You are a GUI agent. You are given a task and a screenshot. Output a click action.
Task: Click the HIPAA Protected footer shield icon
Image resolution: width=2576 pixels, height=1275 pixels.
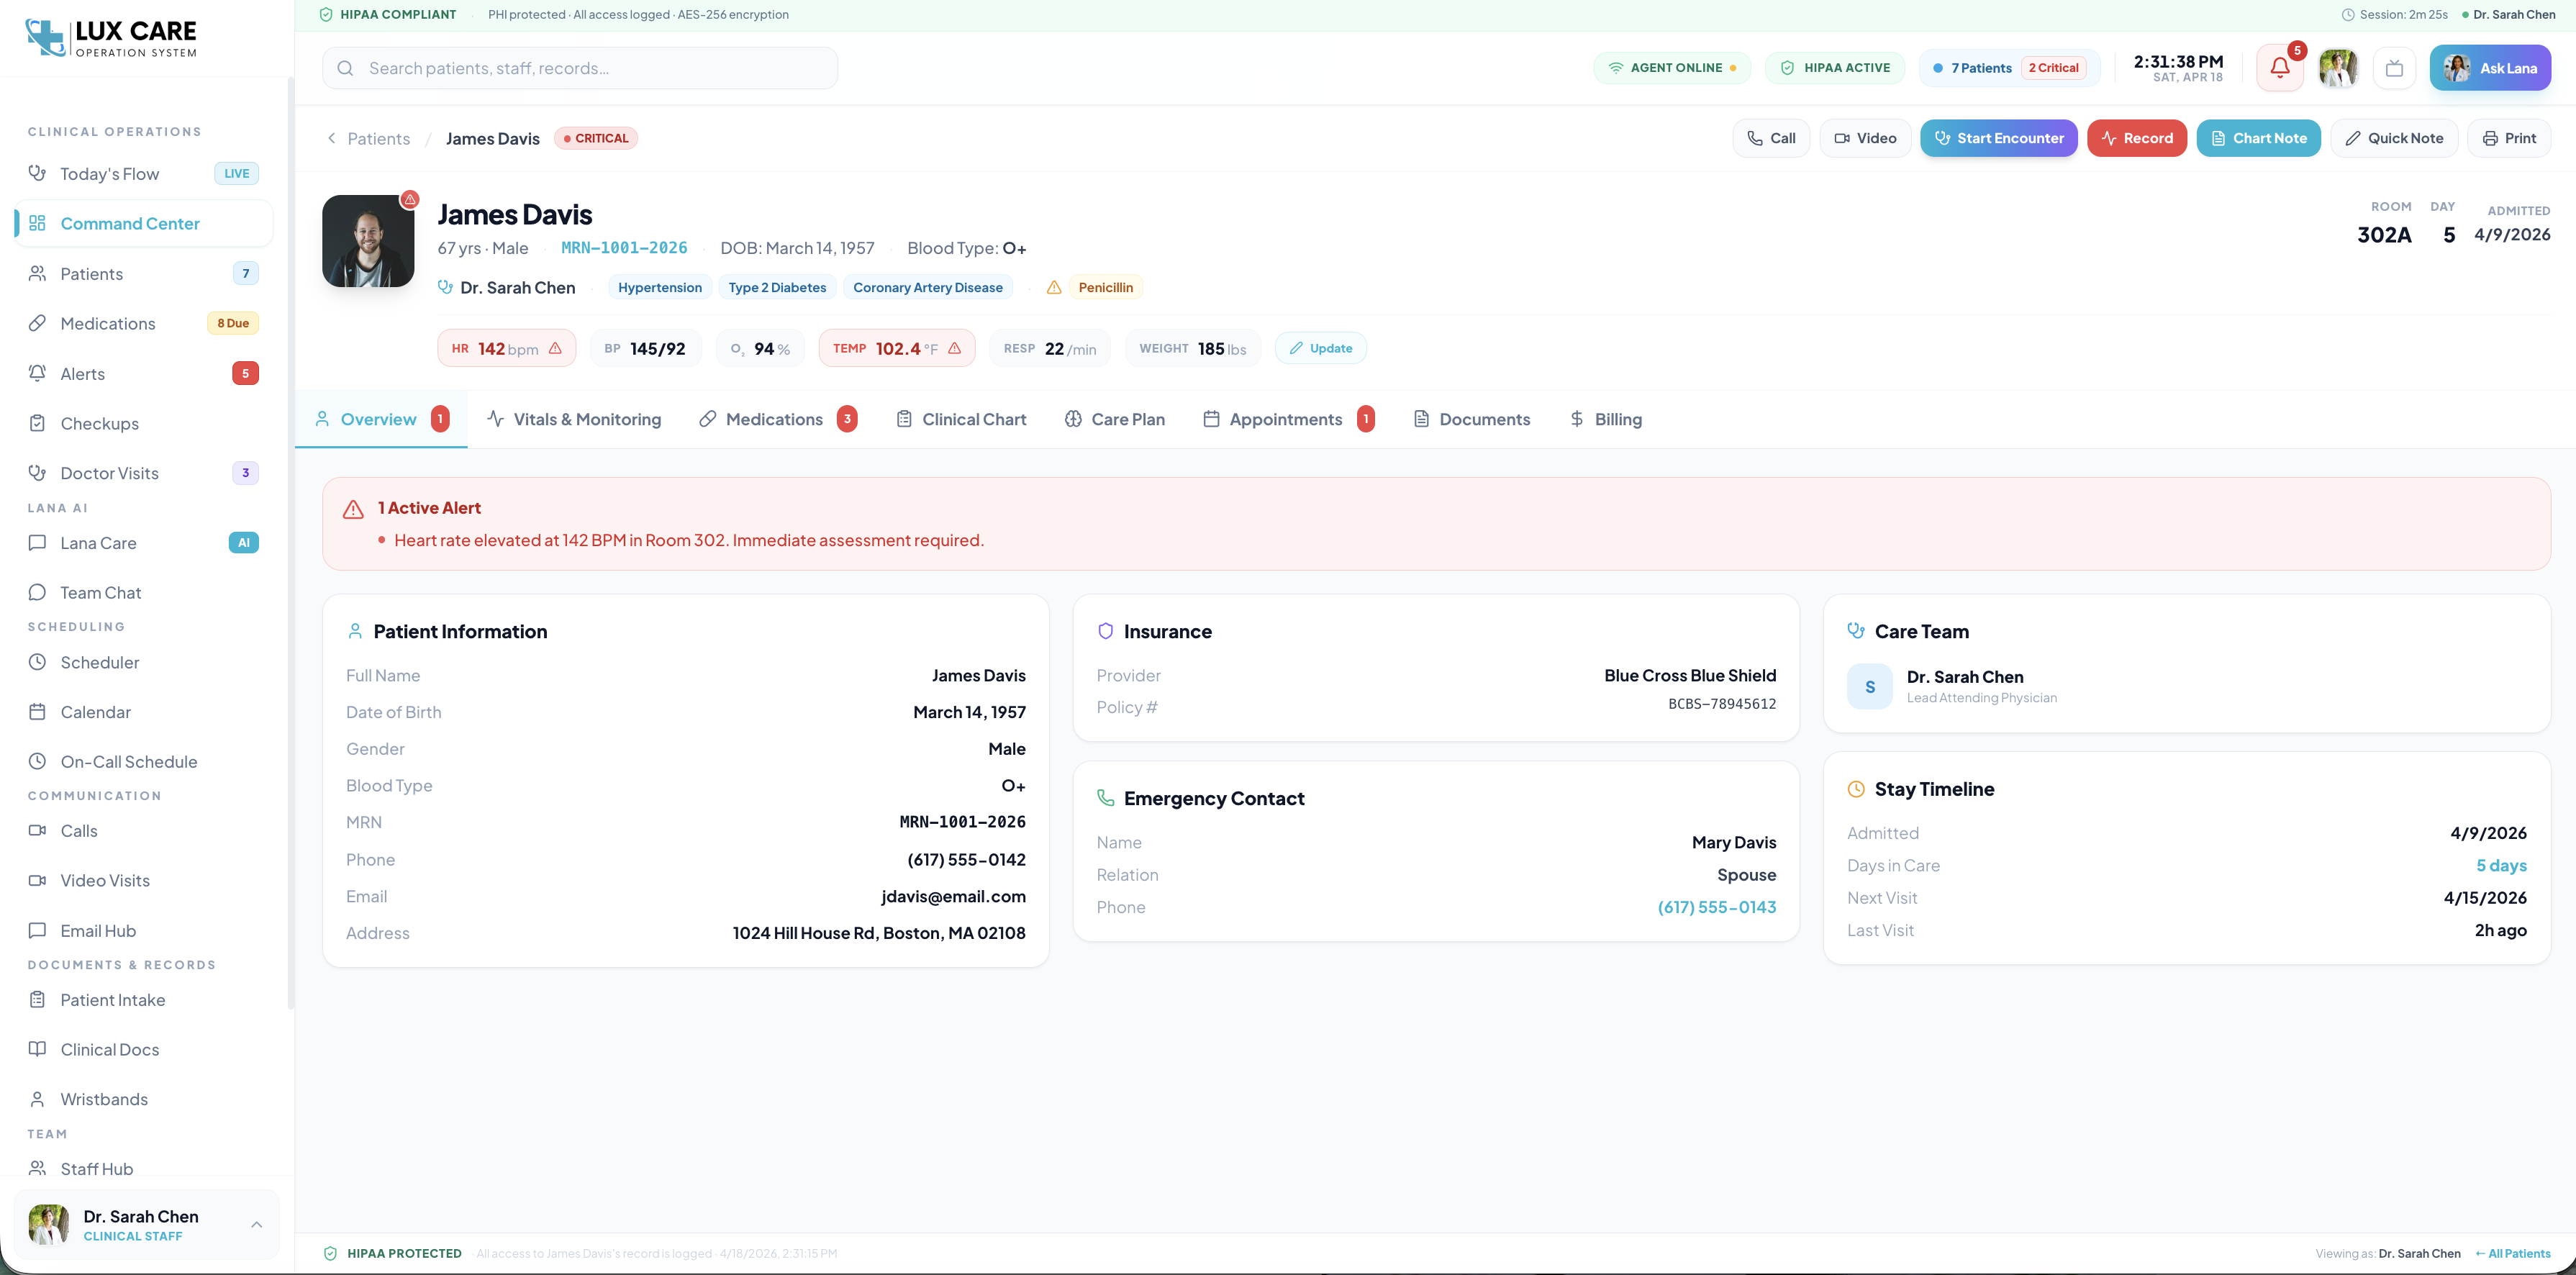[x=330, y=1254]
